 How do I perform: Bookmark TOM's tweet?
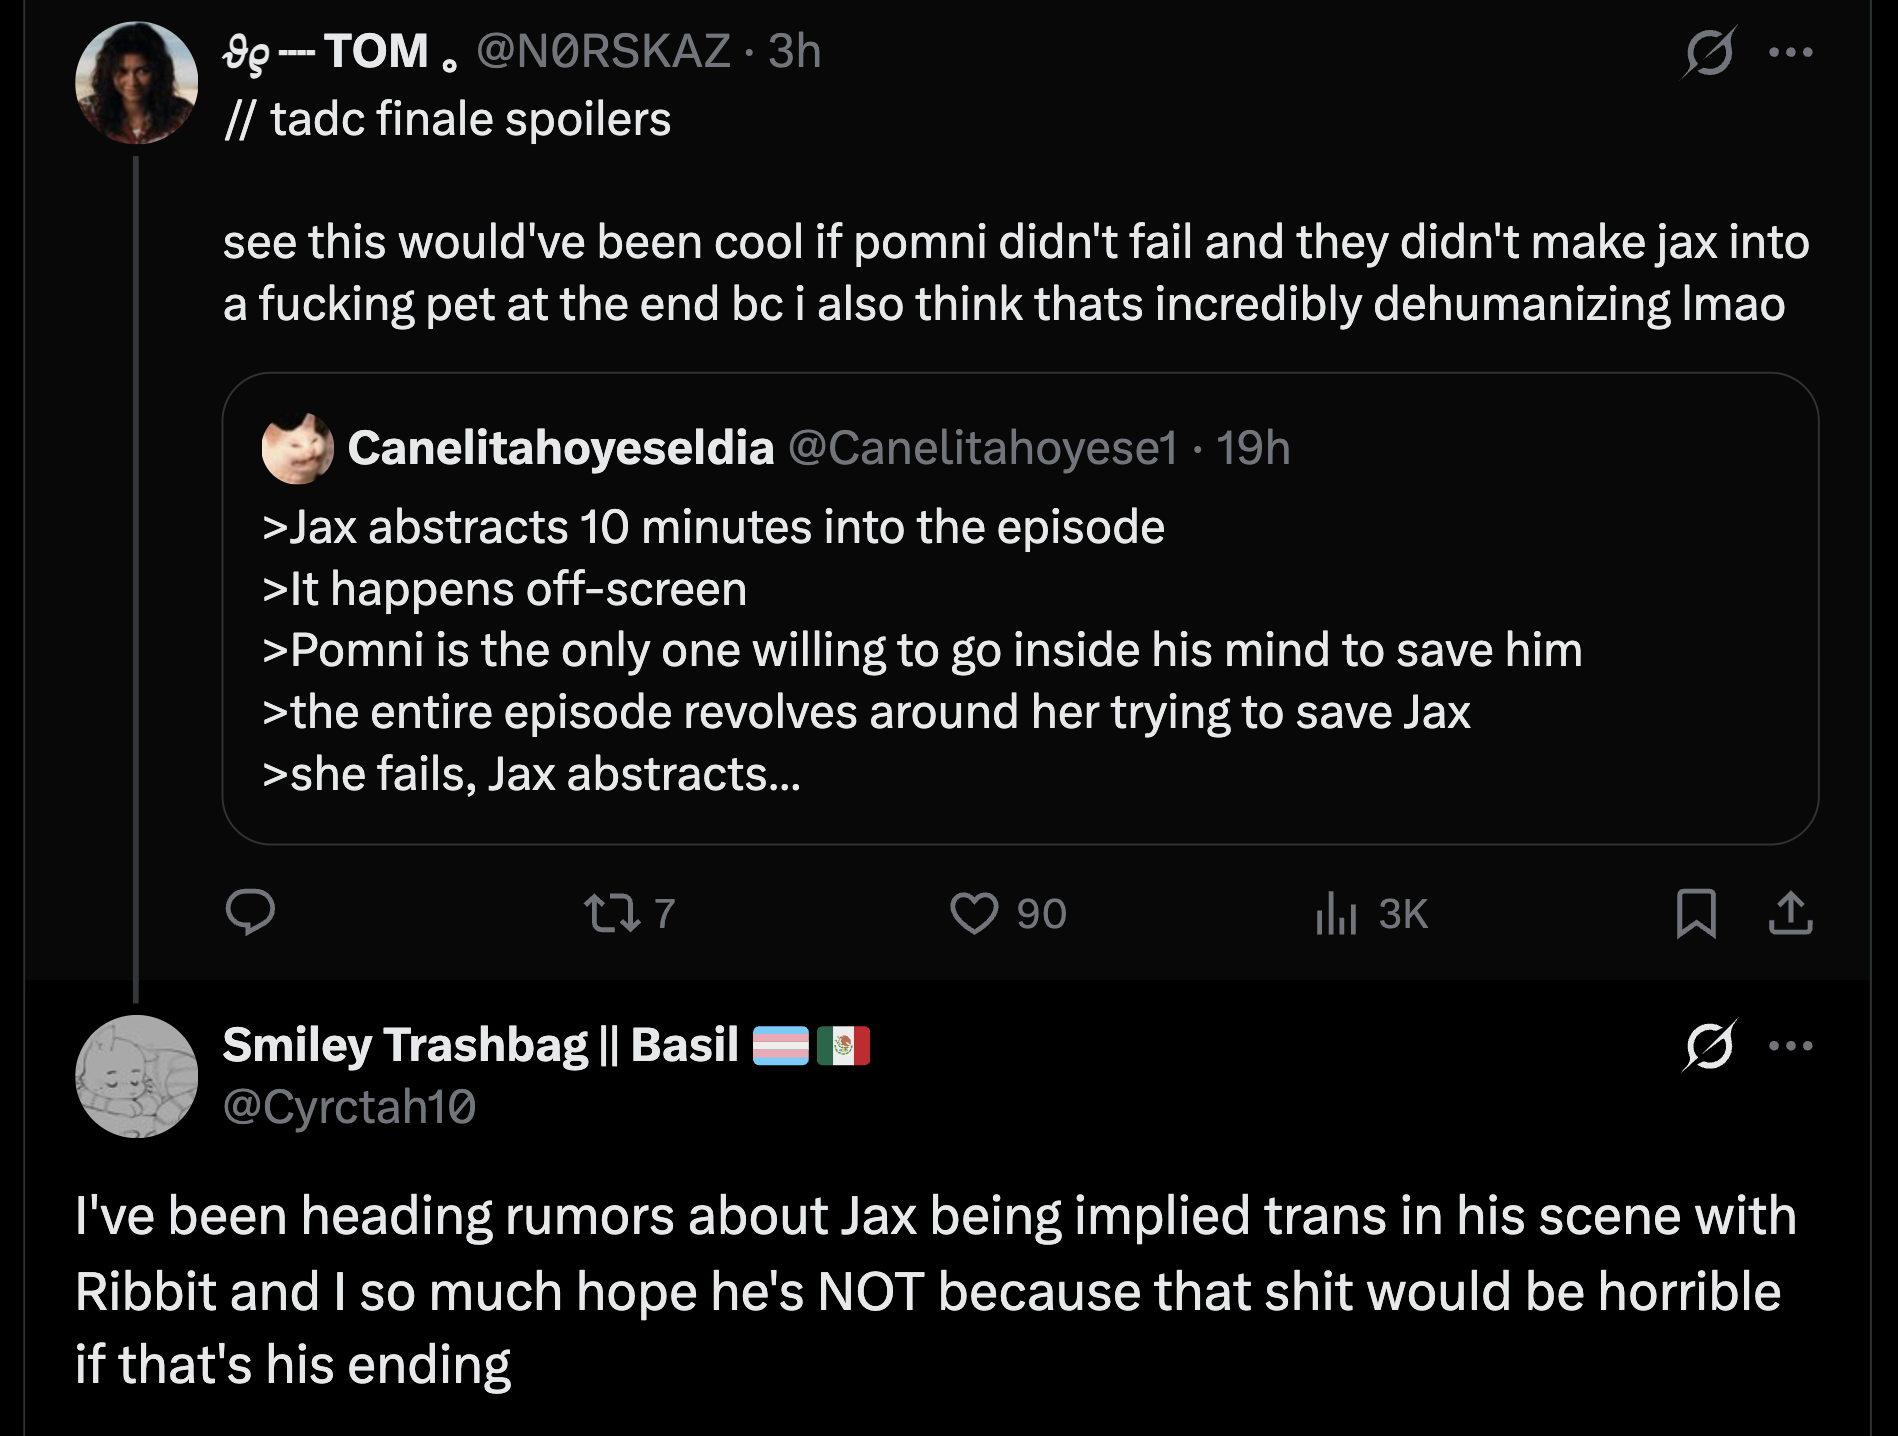pos(1695,913)
